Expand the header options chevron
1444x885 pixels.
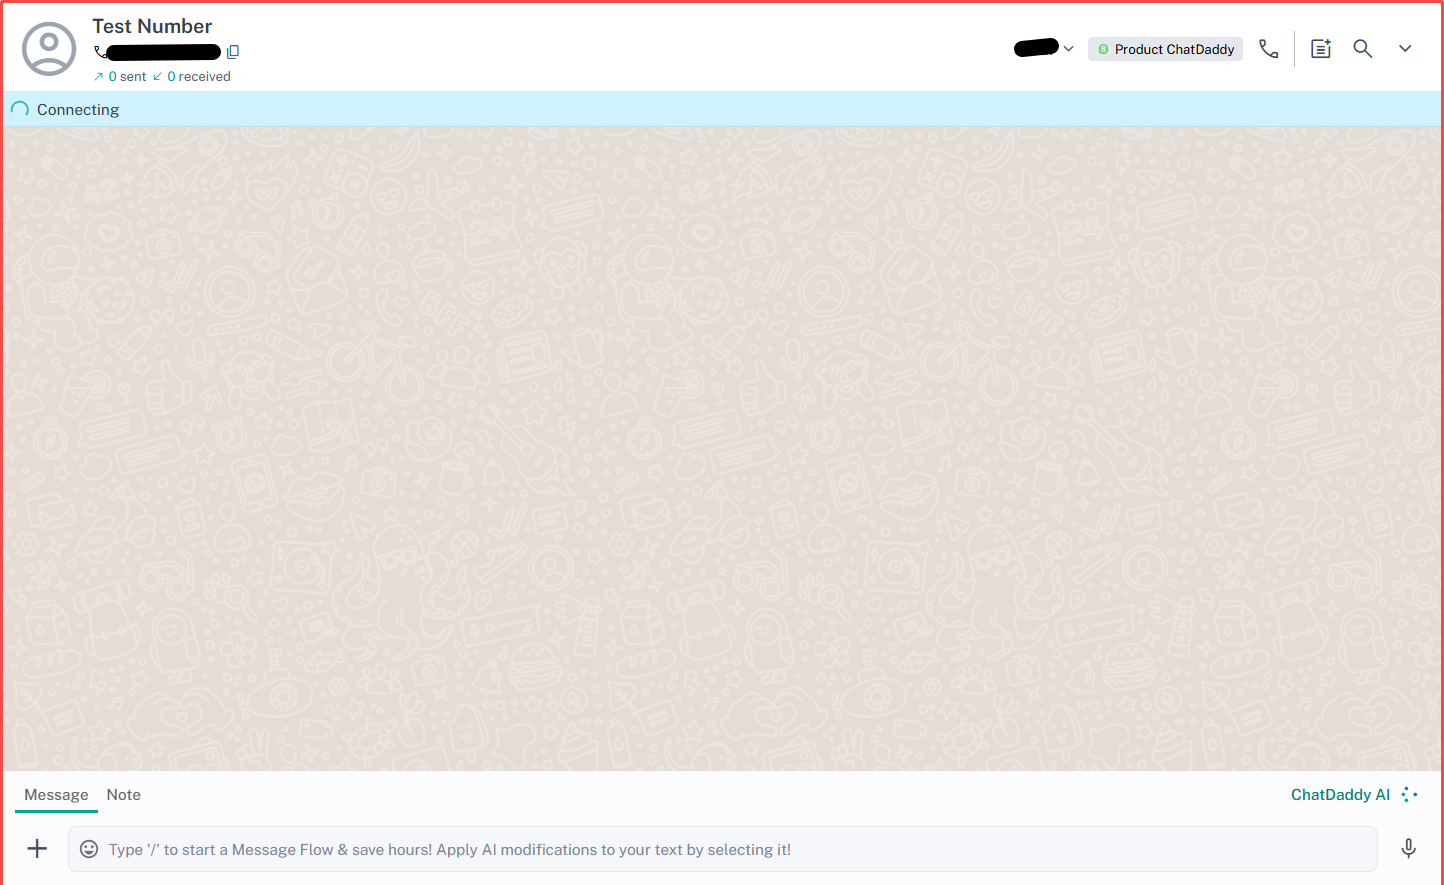tap(1405, 48)
